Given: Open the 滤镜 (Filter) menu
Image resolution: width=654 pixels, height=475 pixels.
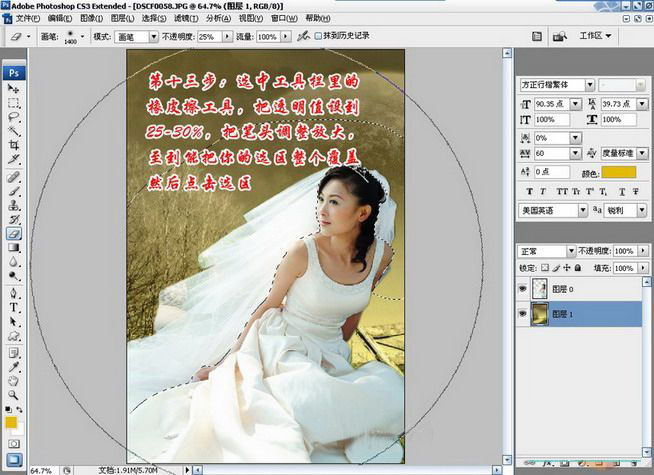Looking at the screenshot, I should (185, 18).
